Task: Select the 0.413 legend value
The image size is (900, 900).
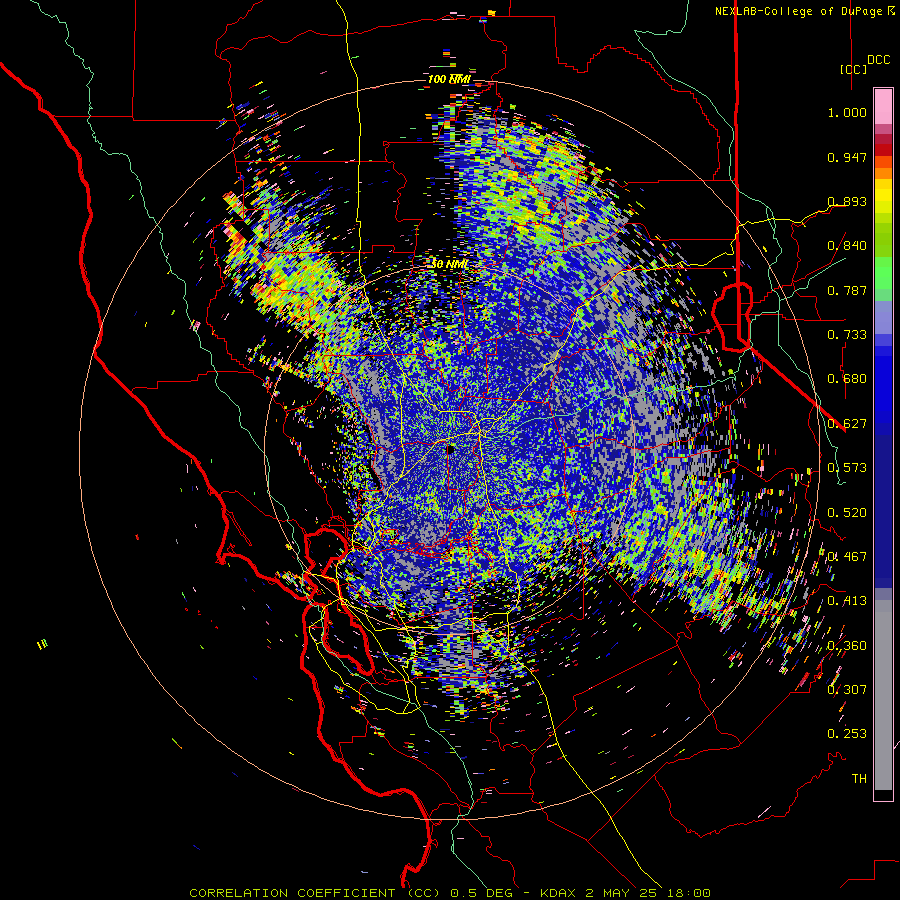Action: [x=847, y=601]
